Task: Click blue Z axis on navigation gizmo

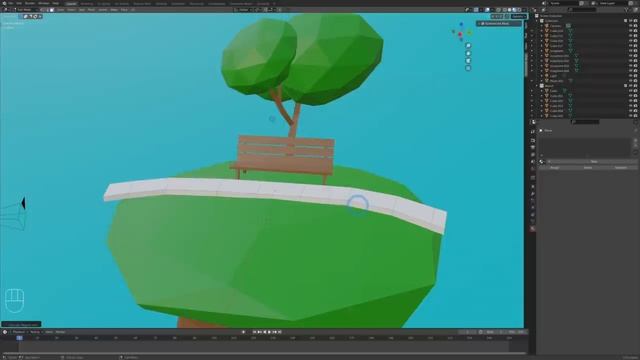Action: coord(462,25)
